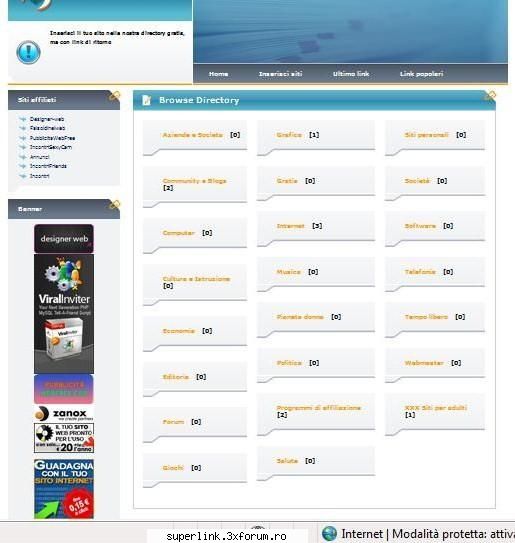Viewport: 515px width, 543px height.
Task: Click the 'Guadagna con il tuo sito' banner
Action: click(64, 489)
